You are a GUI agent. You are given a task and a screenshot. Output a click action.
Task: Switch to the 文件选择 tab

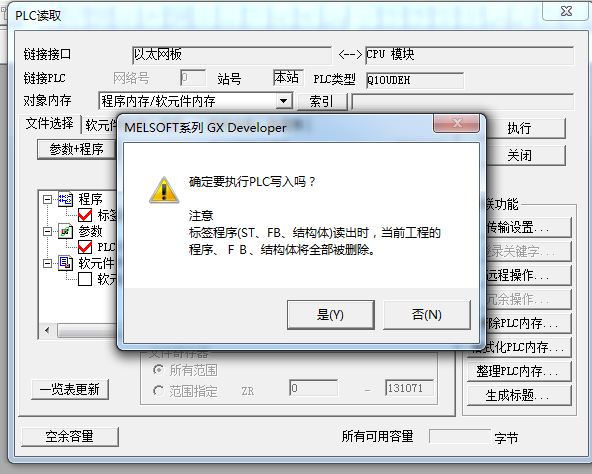[49, 124]
